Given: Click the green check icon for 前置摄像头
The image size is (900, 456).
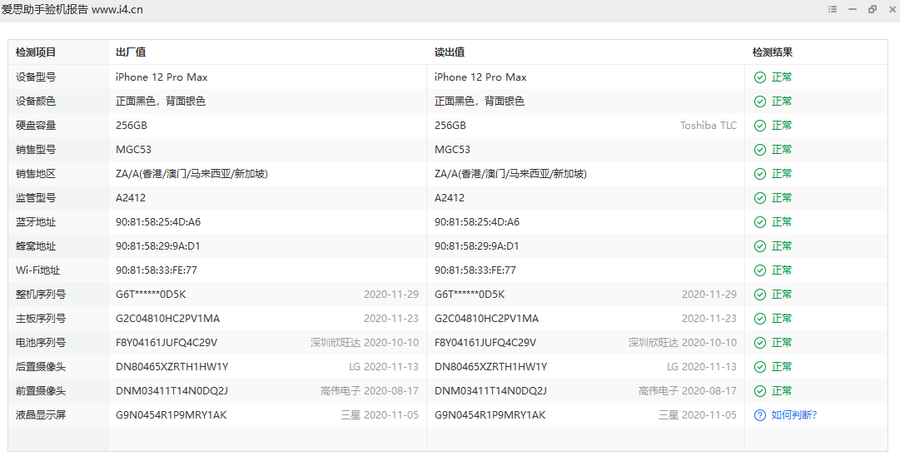Looking at the screenshot, I should (760, 391).
